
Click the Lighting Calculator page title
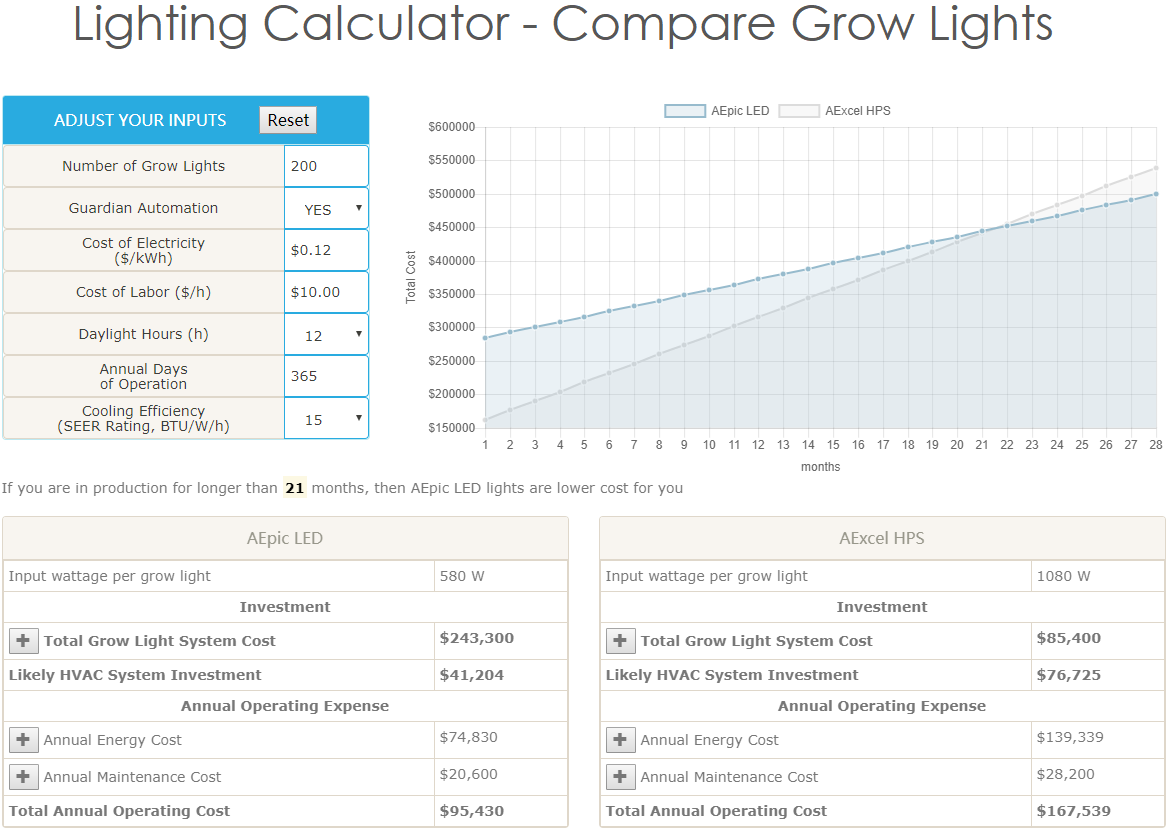(563, 24)
